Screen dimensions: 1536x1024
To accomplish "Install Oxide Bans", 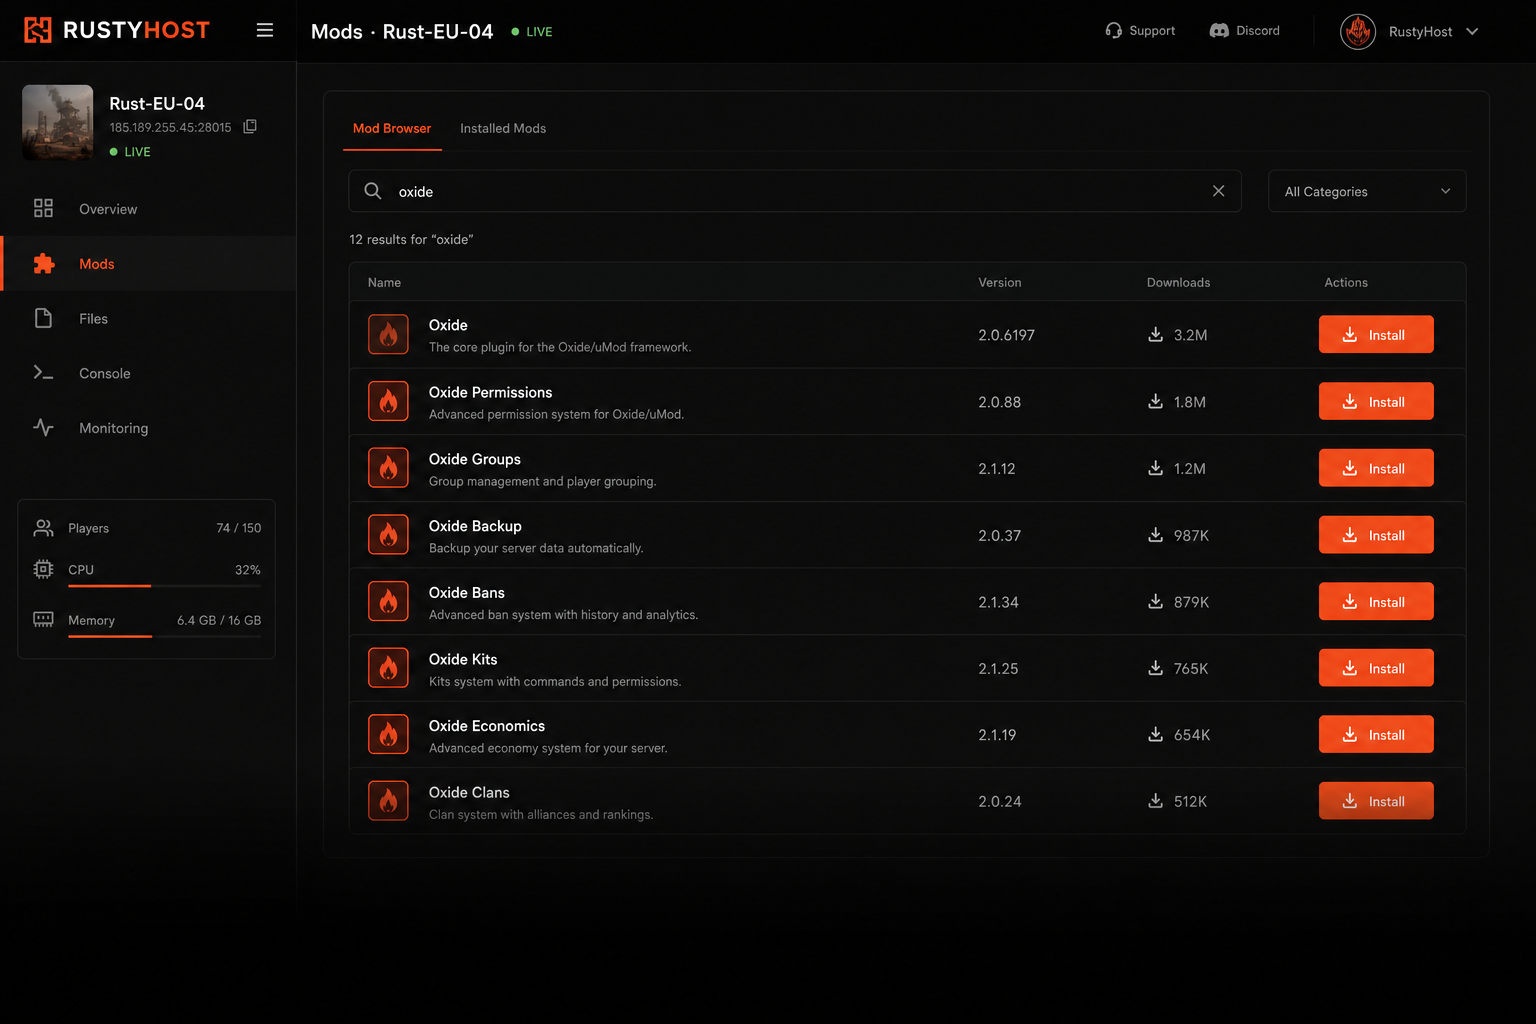I will (x=1376, y=602).
